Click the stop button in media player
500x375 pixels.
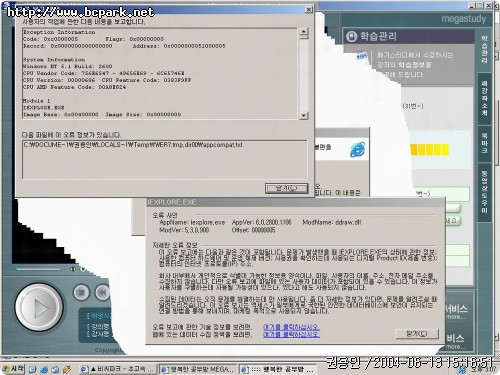pyautogui.click(x=81, y=293)
